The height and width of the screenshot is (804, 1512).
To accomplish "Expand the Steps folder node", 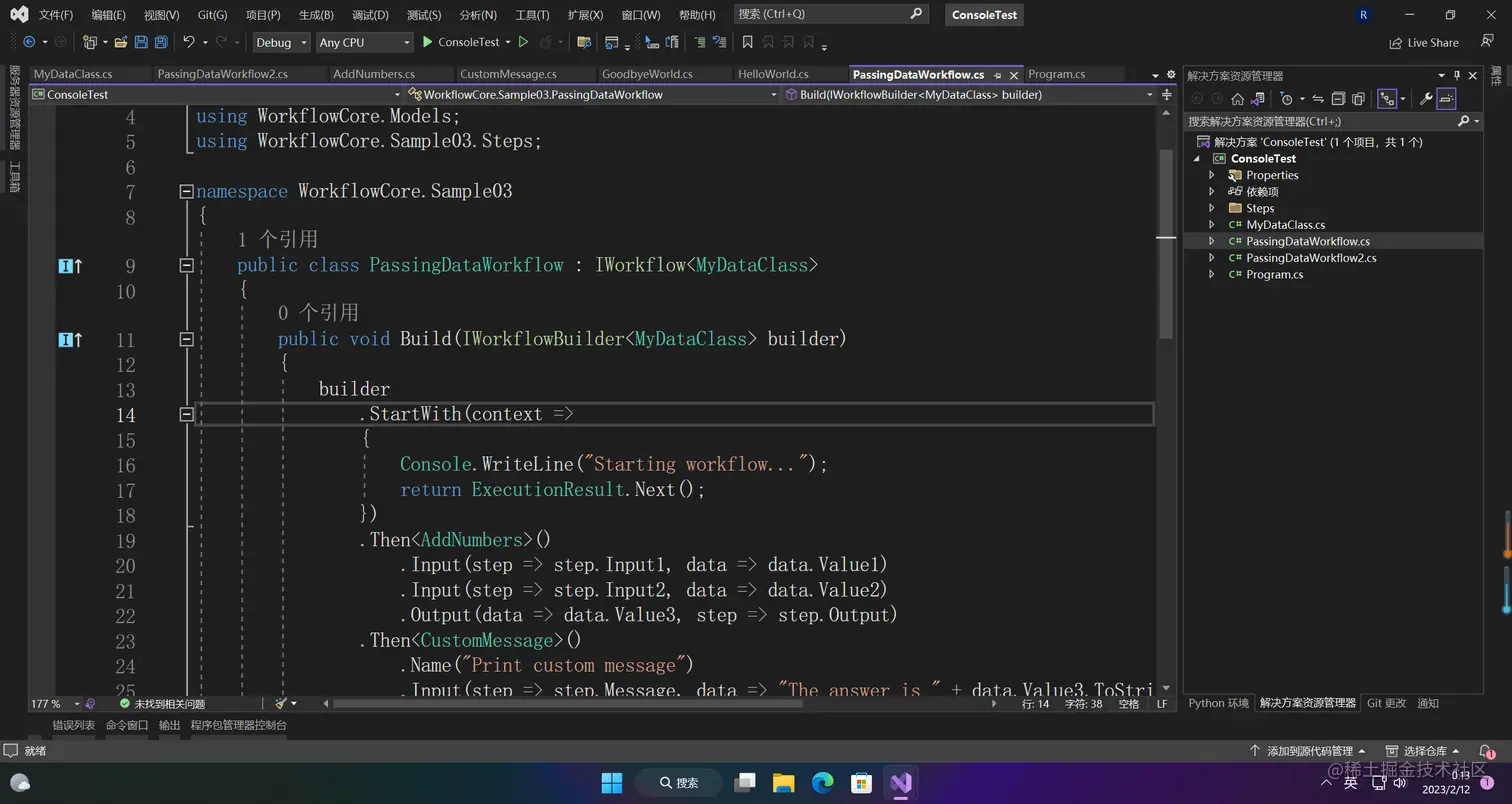I will pyautogui.click(x=1212, y=208).
